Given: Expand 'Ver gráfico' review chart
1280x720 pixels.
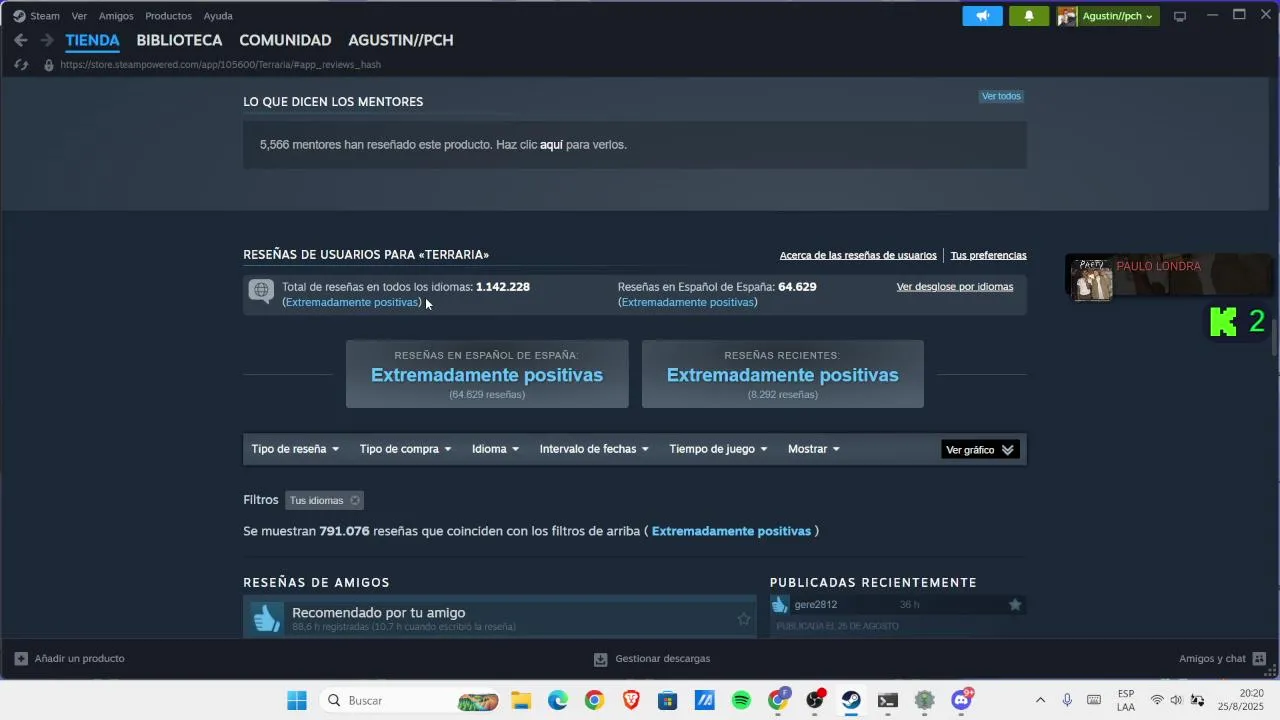Looking at the screenshot, I should click(980, 450).
